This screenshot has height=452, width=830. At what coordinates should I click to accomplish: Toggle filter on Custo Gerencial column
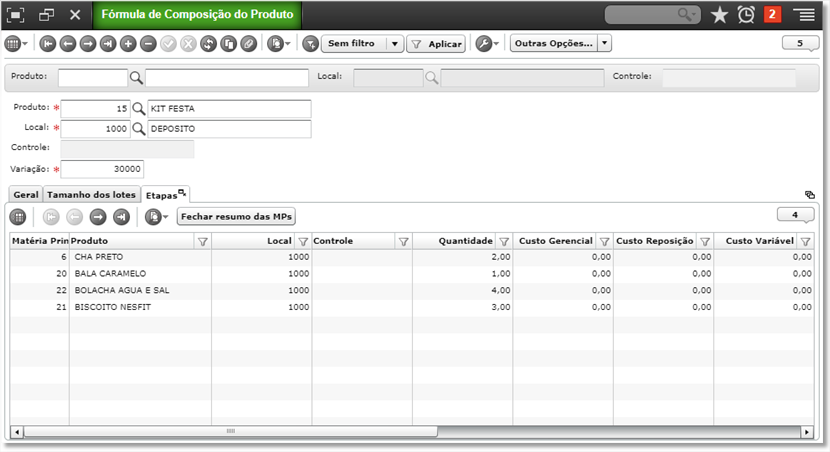pyautogui.click(x=604, y=241)
